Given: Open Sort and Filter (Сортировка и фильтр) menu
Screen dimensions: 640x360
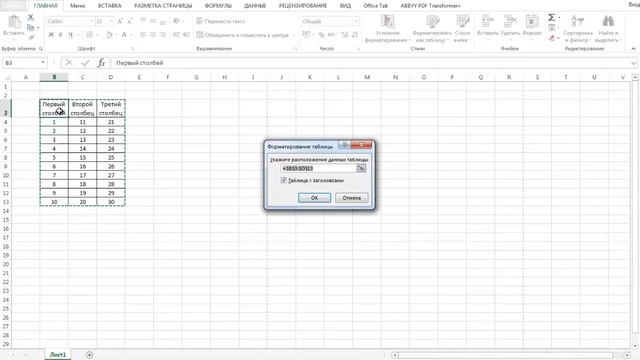Looking at the screenshot, I should point(578,28).
